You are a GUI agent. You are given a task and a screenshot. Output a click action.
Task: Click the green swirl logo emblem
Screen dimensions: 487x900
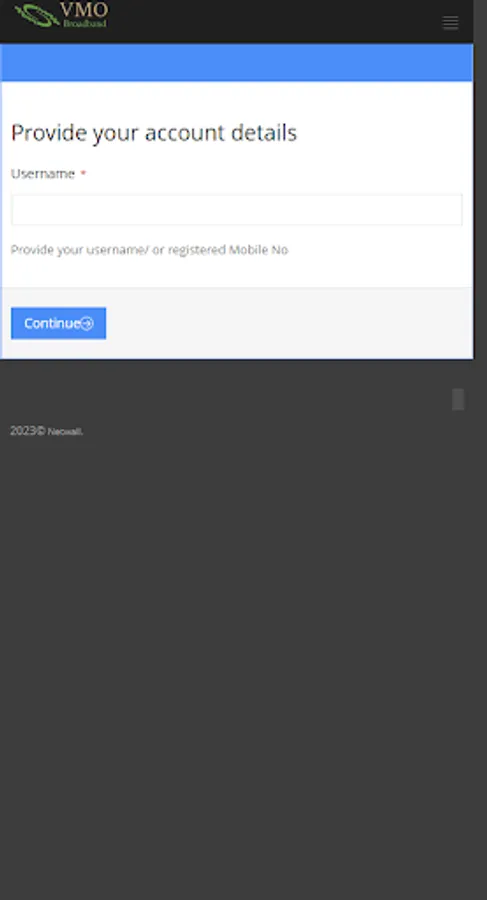37,15
